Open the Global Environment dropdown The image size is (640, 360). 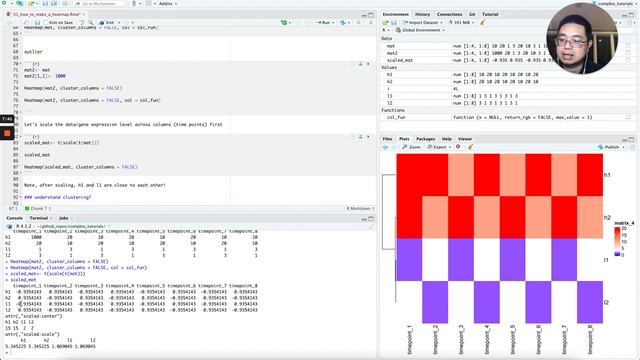pos(420,30)
